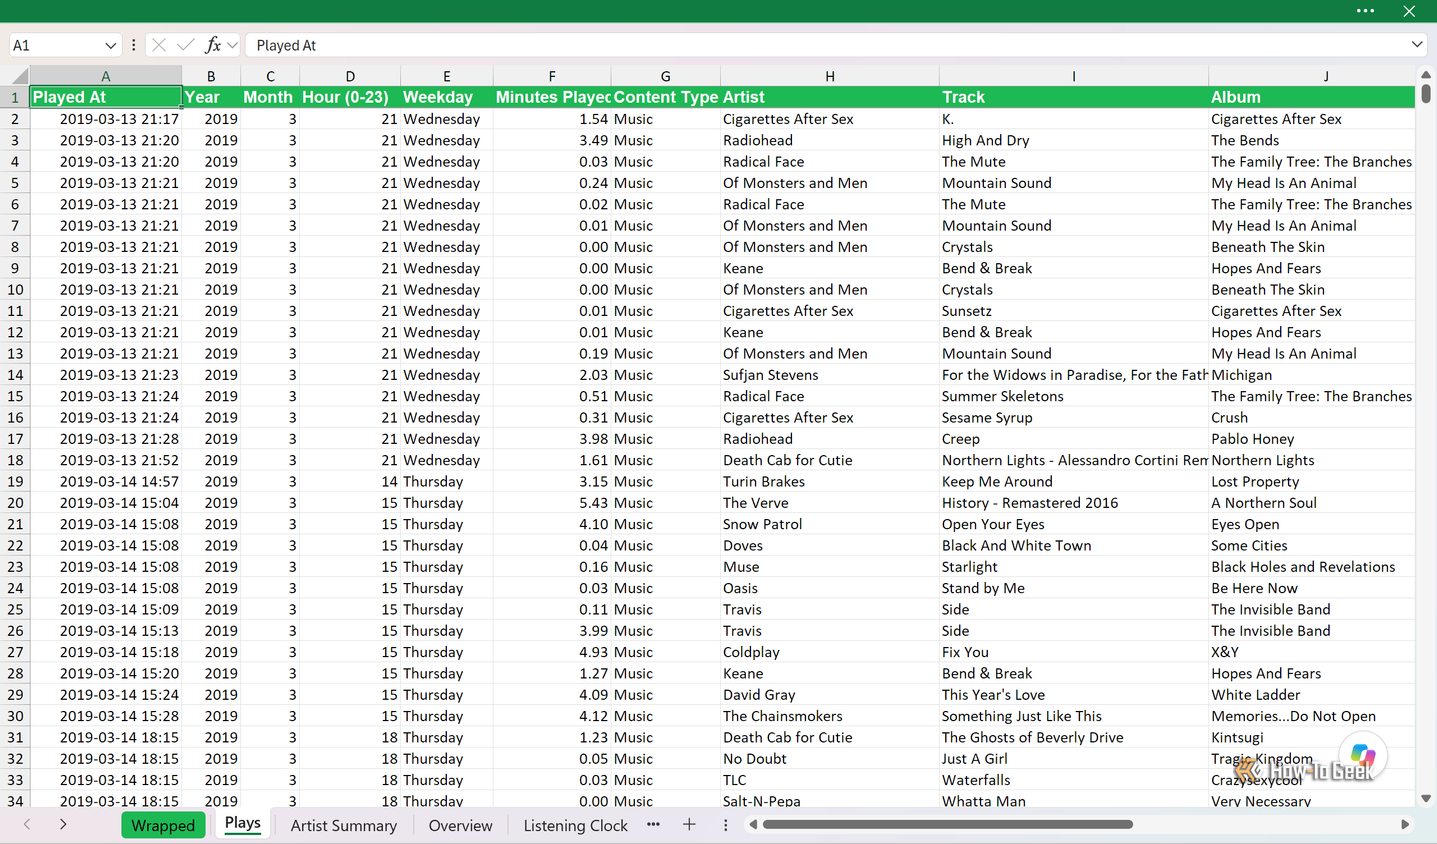Click the track cell Waterfalls

coord(1074,780)
